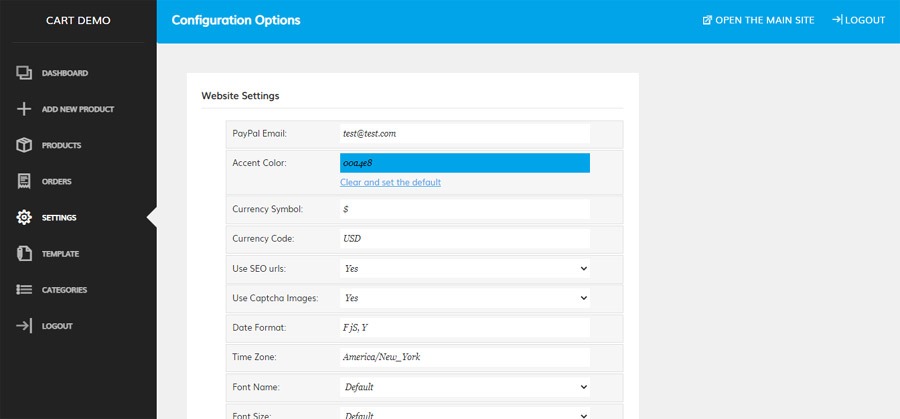This screenshot has height=419, width=900.
Task: Expand the Use SEO urls dropdown
Action: (x=464, y=269)
